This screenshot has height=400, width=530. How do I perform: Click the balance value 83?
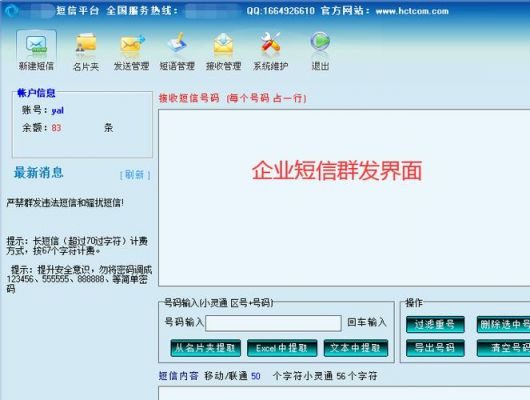click(x=56, y=128)
